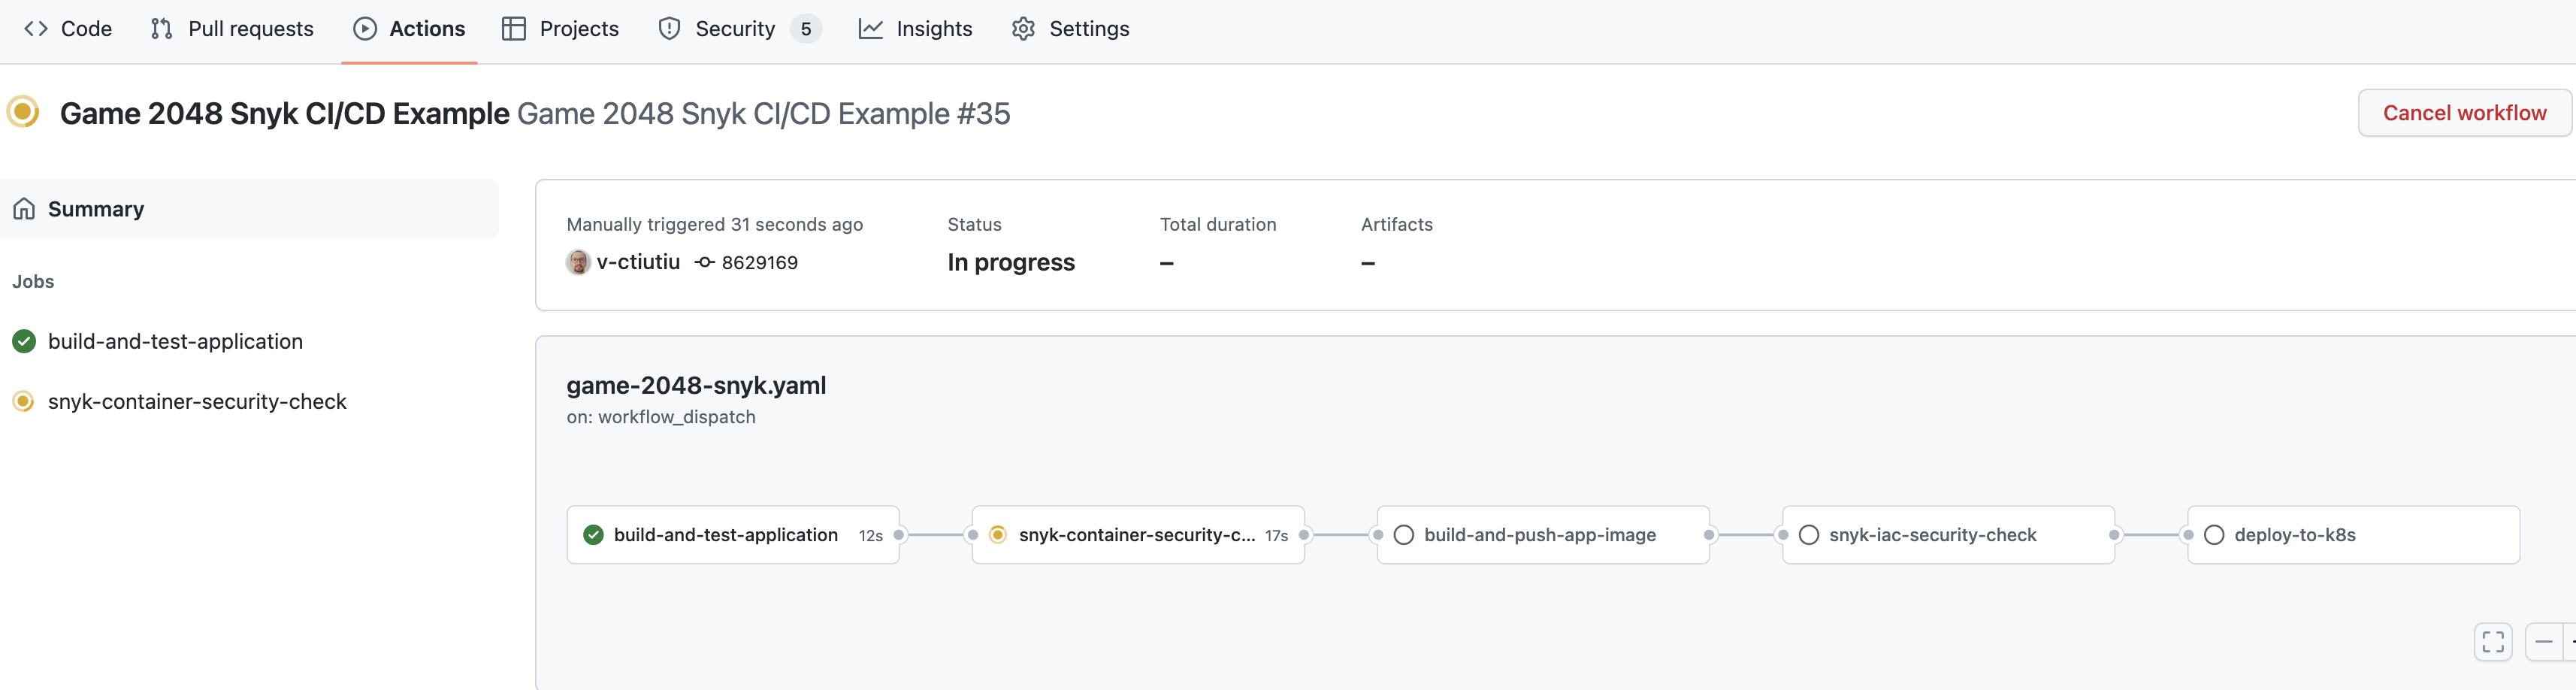The height and width of the screenshot is (690, 2576).
Task: Click the Game 2048 Snyk CI/CD Example title
Action: point(285,114)
